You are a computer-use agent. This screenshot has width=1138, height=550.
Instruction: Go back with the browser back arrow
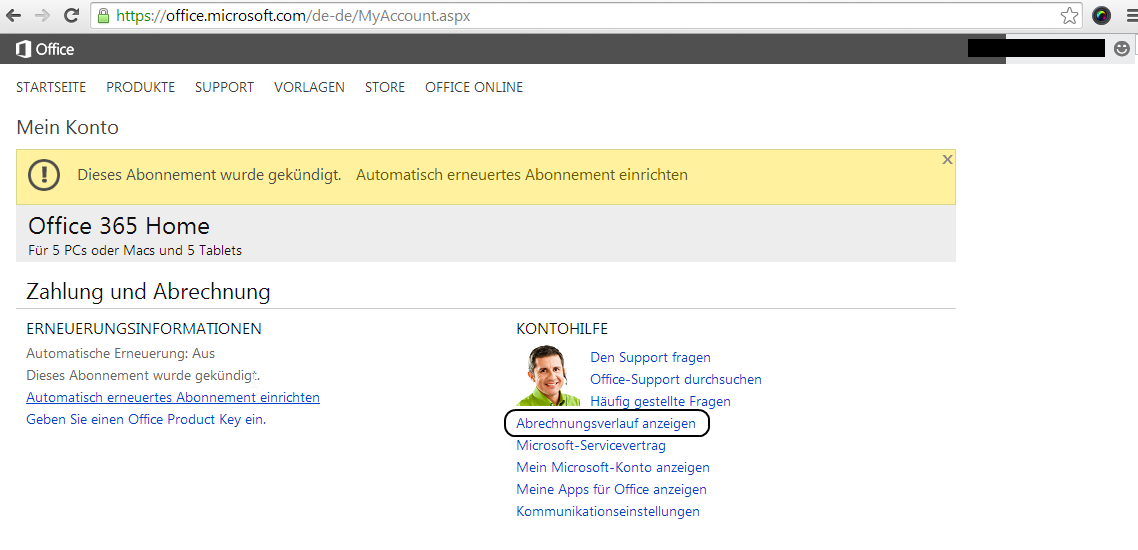(13, 15)
